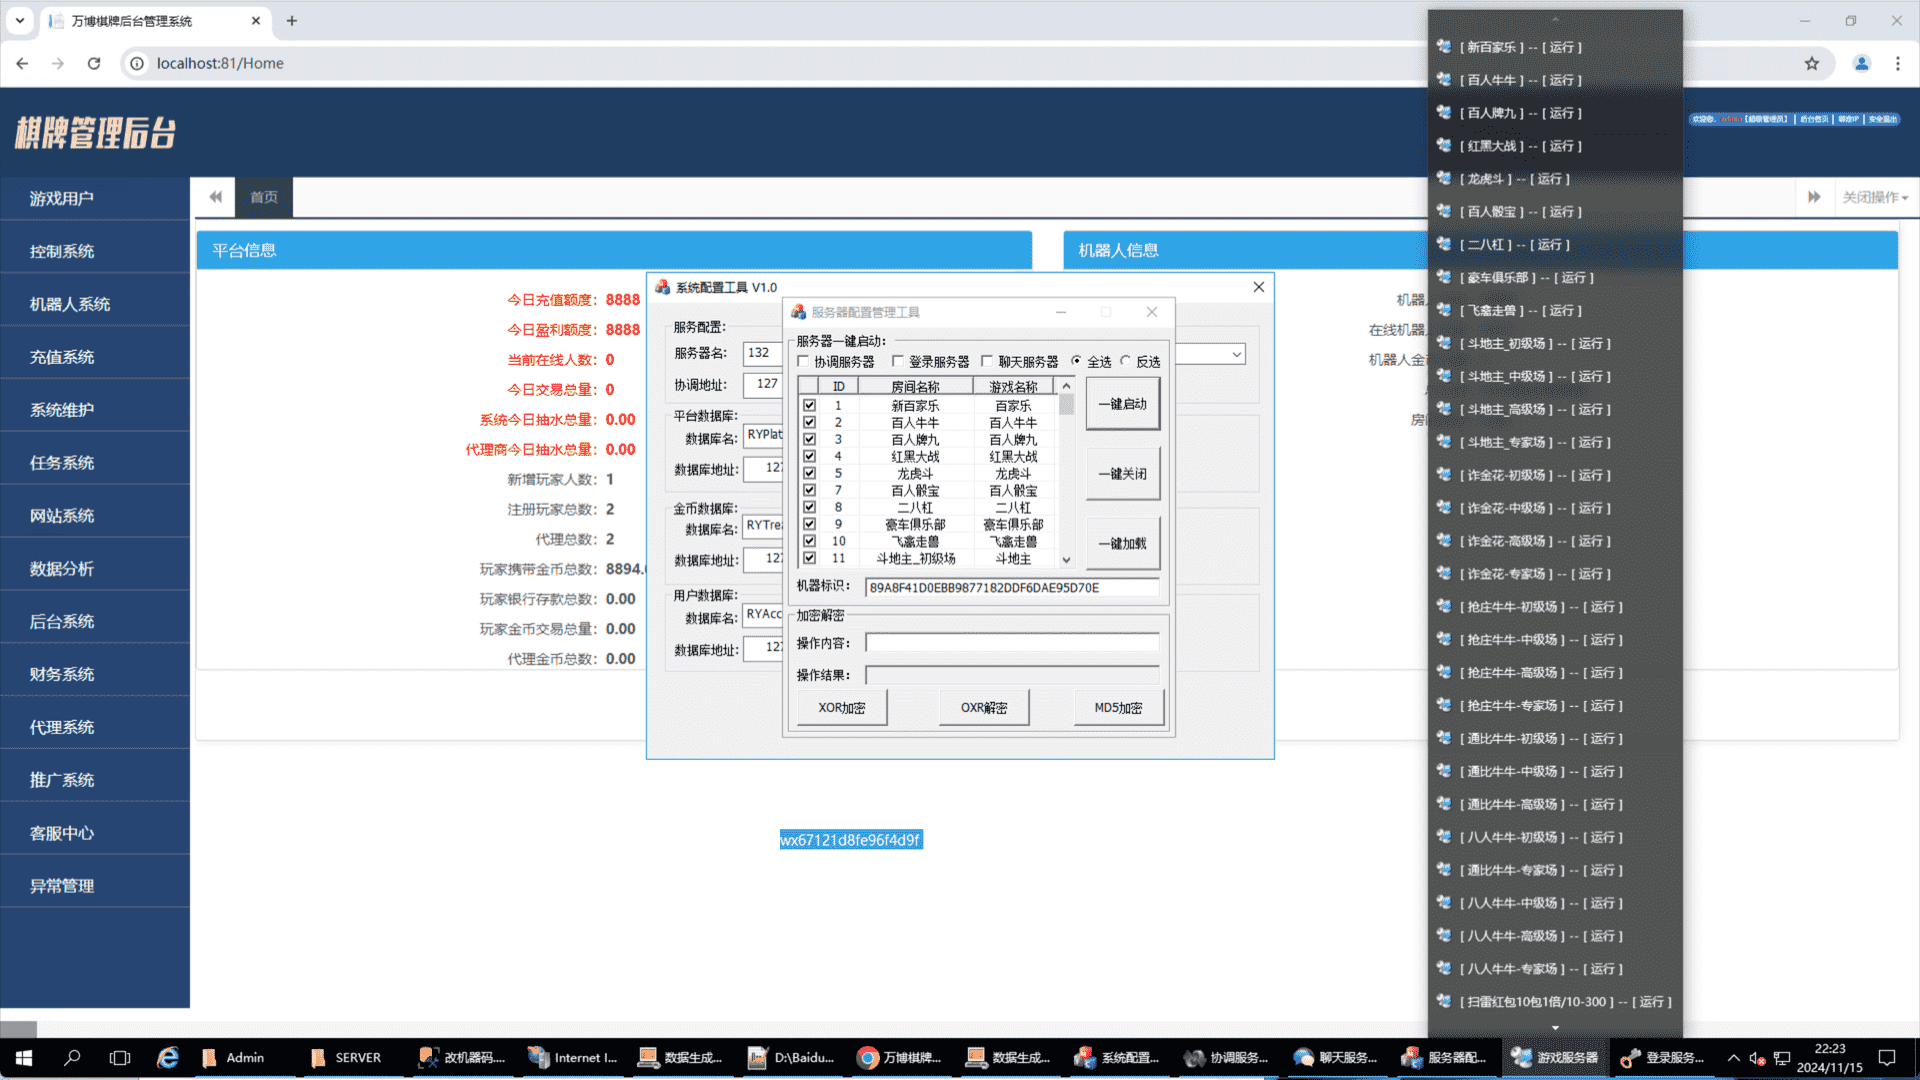Click the 龙虎斗 running server entry icon
Viewport: 1920px width, 1080px height.
pyautogui.click(x=1443, y=178)
